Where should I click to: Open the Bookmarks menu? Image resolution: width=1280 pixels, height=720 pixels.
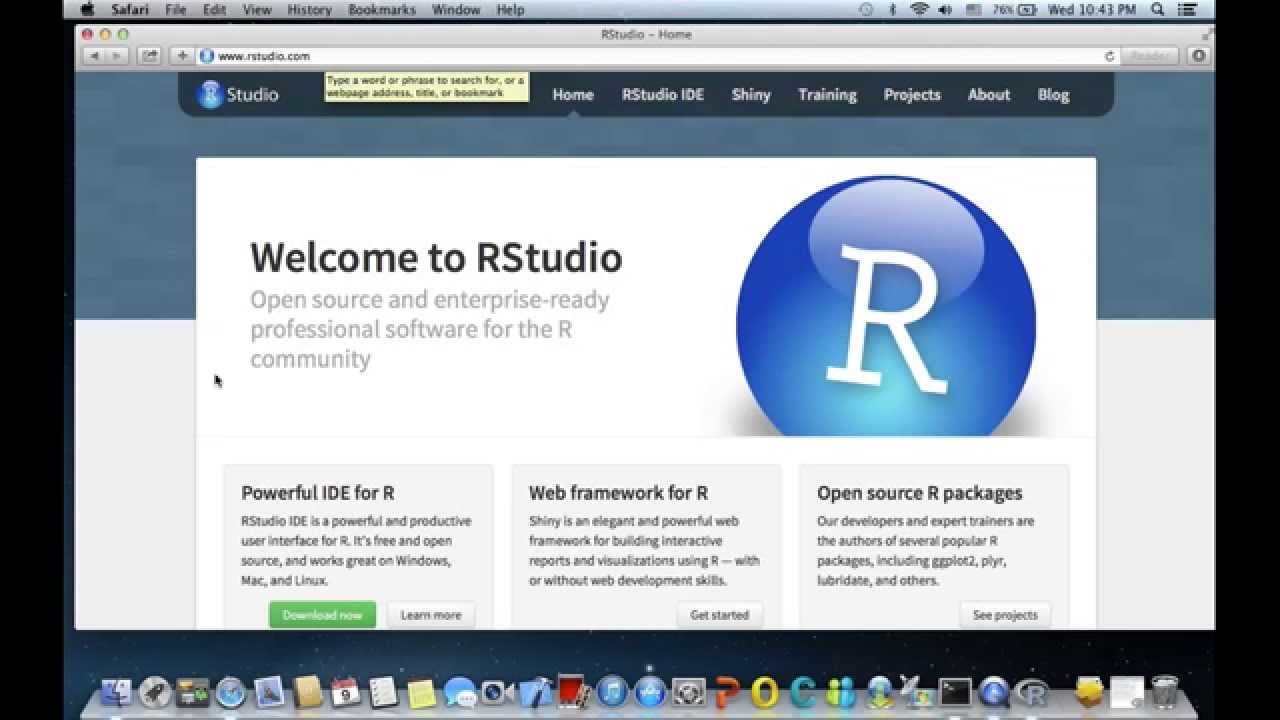382,9
